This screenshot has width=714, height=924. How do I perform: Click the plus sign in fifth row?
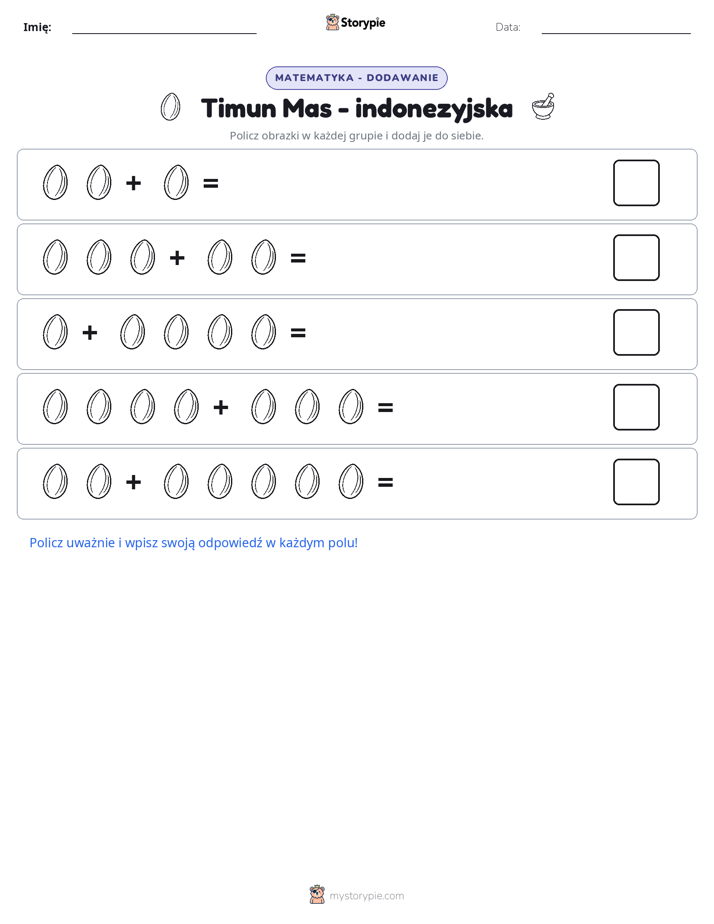[134, 482]
